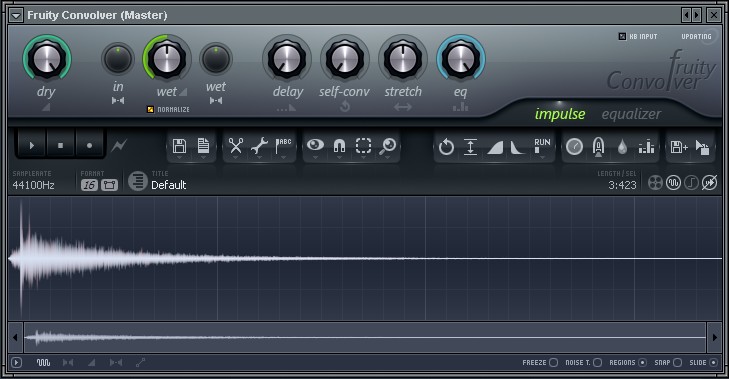Open the eye view options
This screenshot has height=379, width=729.
(x=316, y=146)
